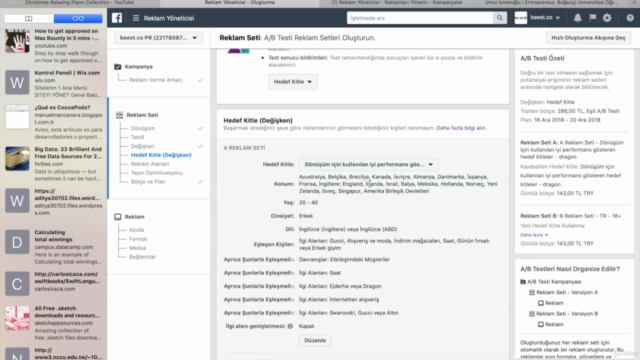
Task: Open the Hedef Kitle dropdown button
Action: 293,82
